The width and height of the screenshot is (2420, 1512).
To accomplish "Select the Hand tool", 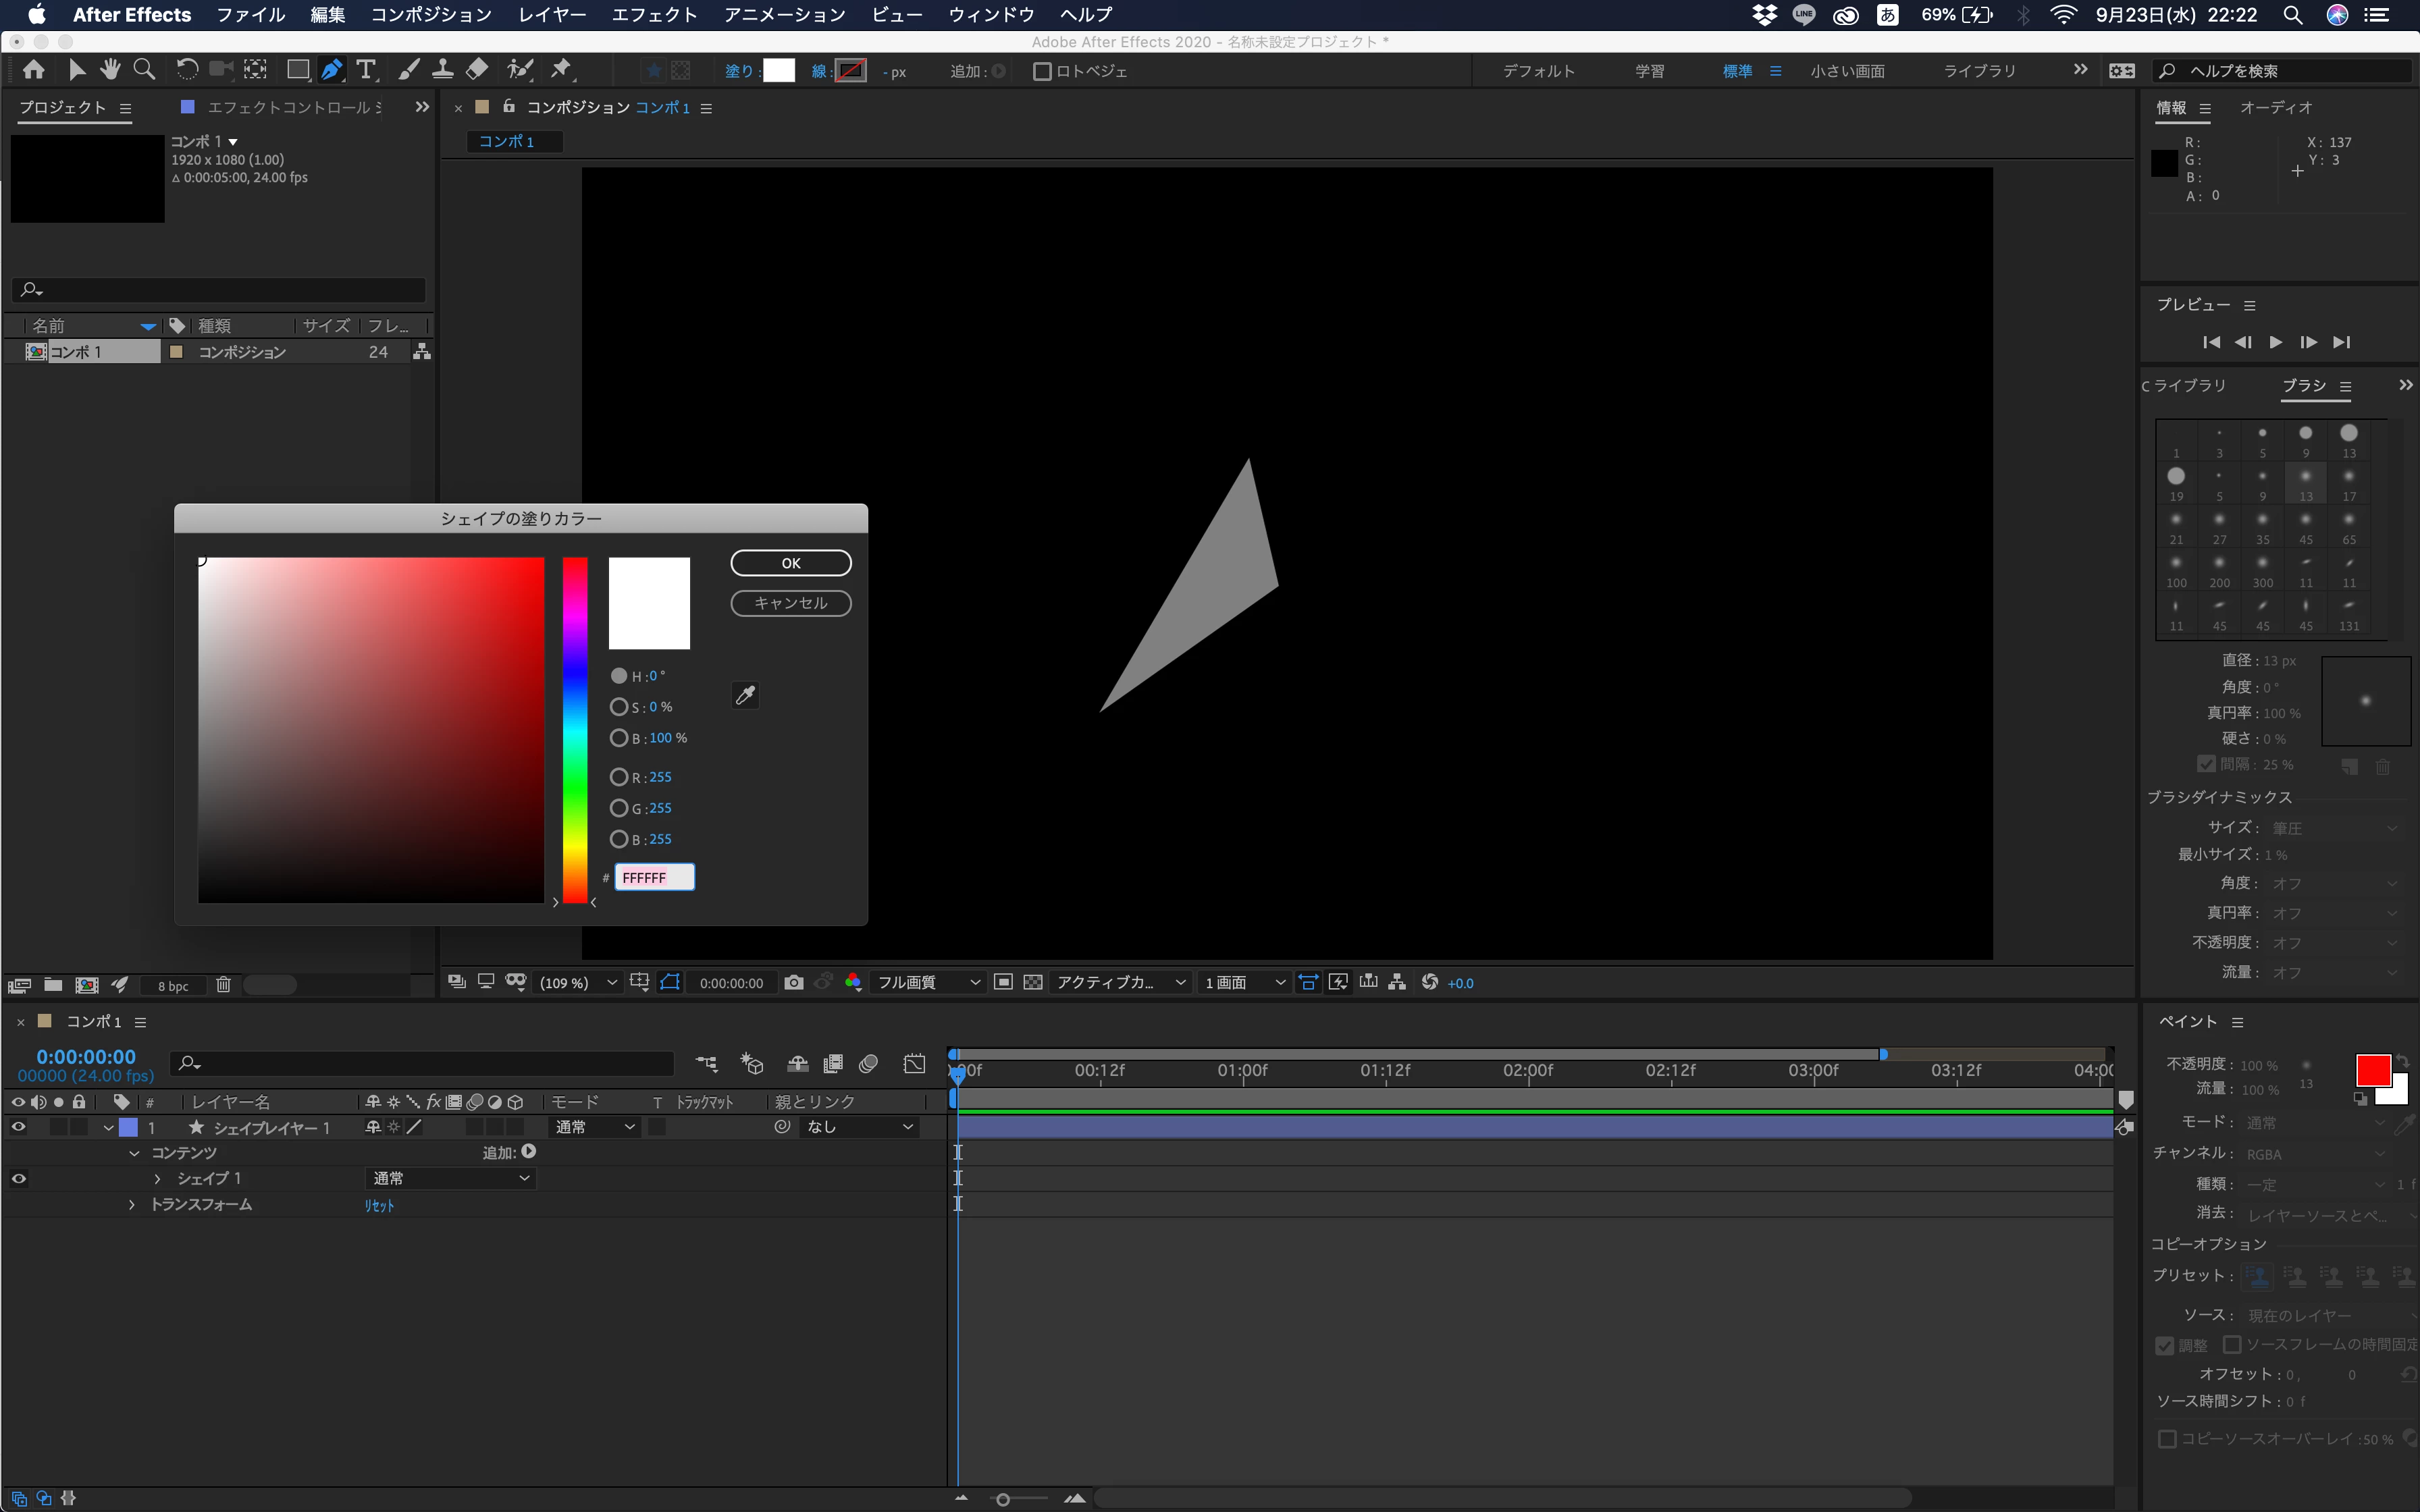I will [x=110, y=70].
